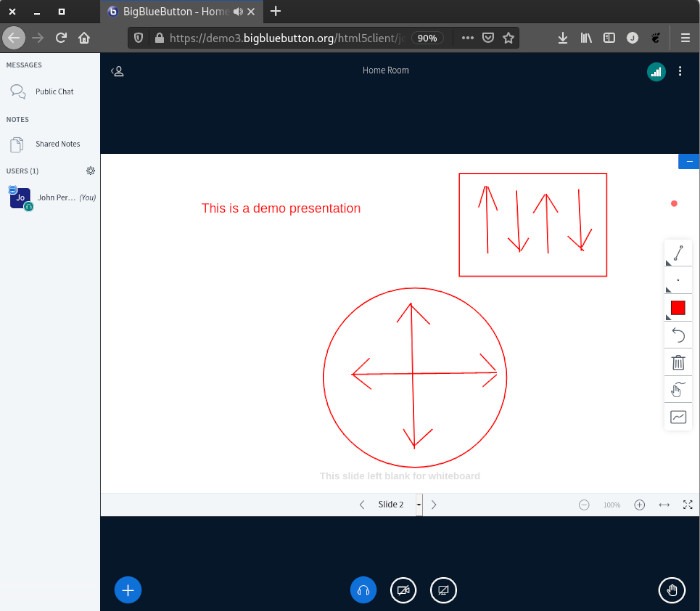Open Firefox hamburger menu
This screenshot has height=611, width=700.
click(x=685, y=38)
